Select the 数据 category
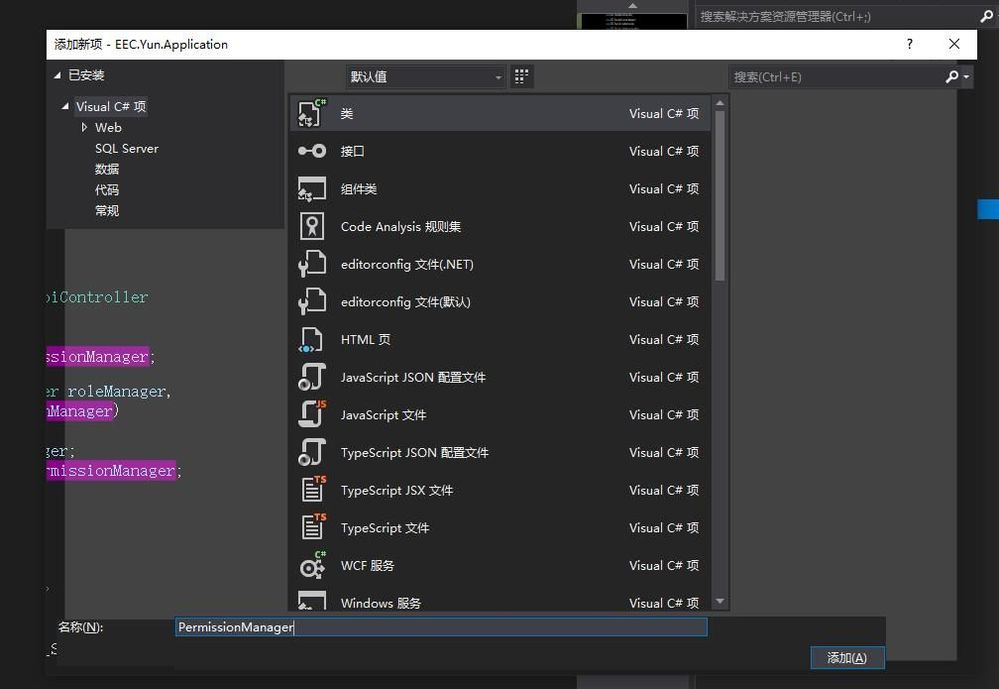This screenshot has width=999, height=689. pos(106,169)
